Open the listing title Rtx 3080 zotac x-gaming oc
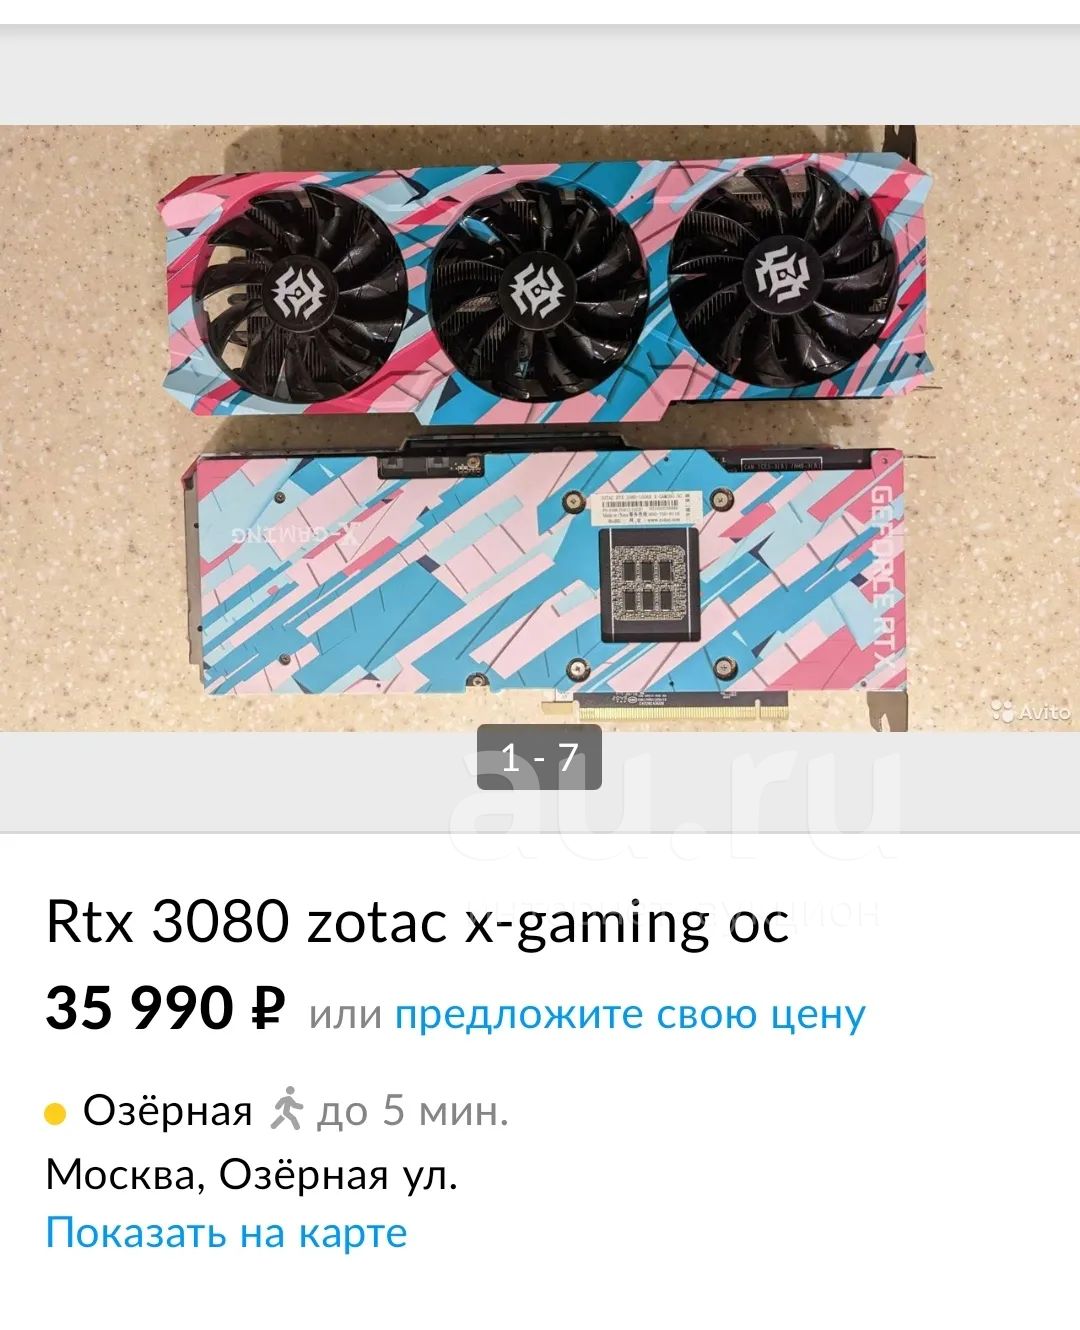 [x=417, y=922]
